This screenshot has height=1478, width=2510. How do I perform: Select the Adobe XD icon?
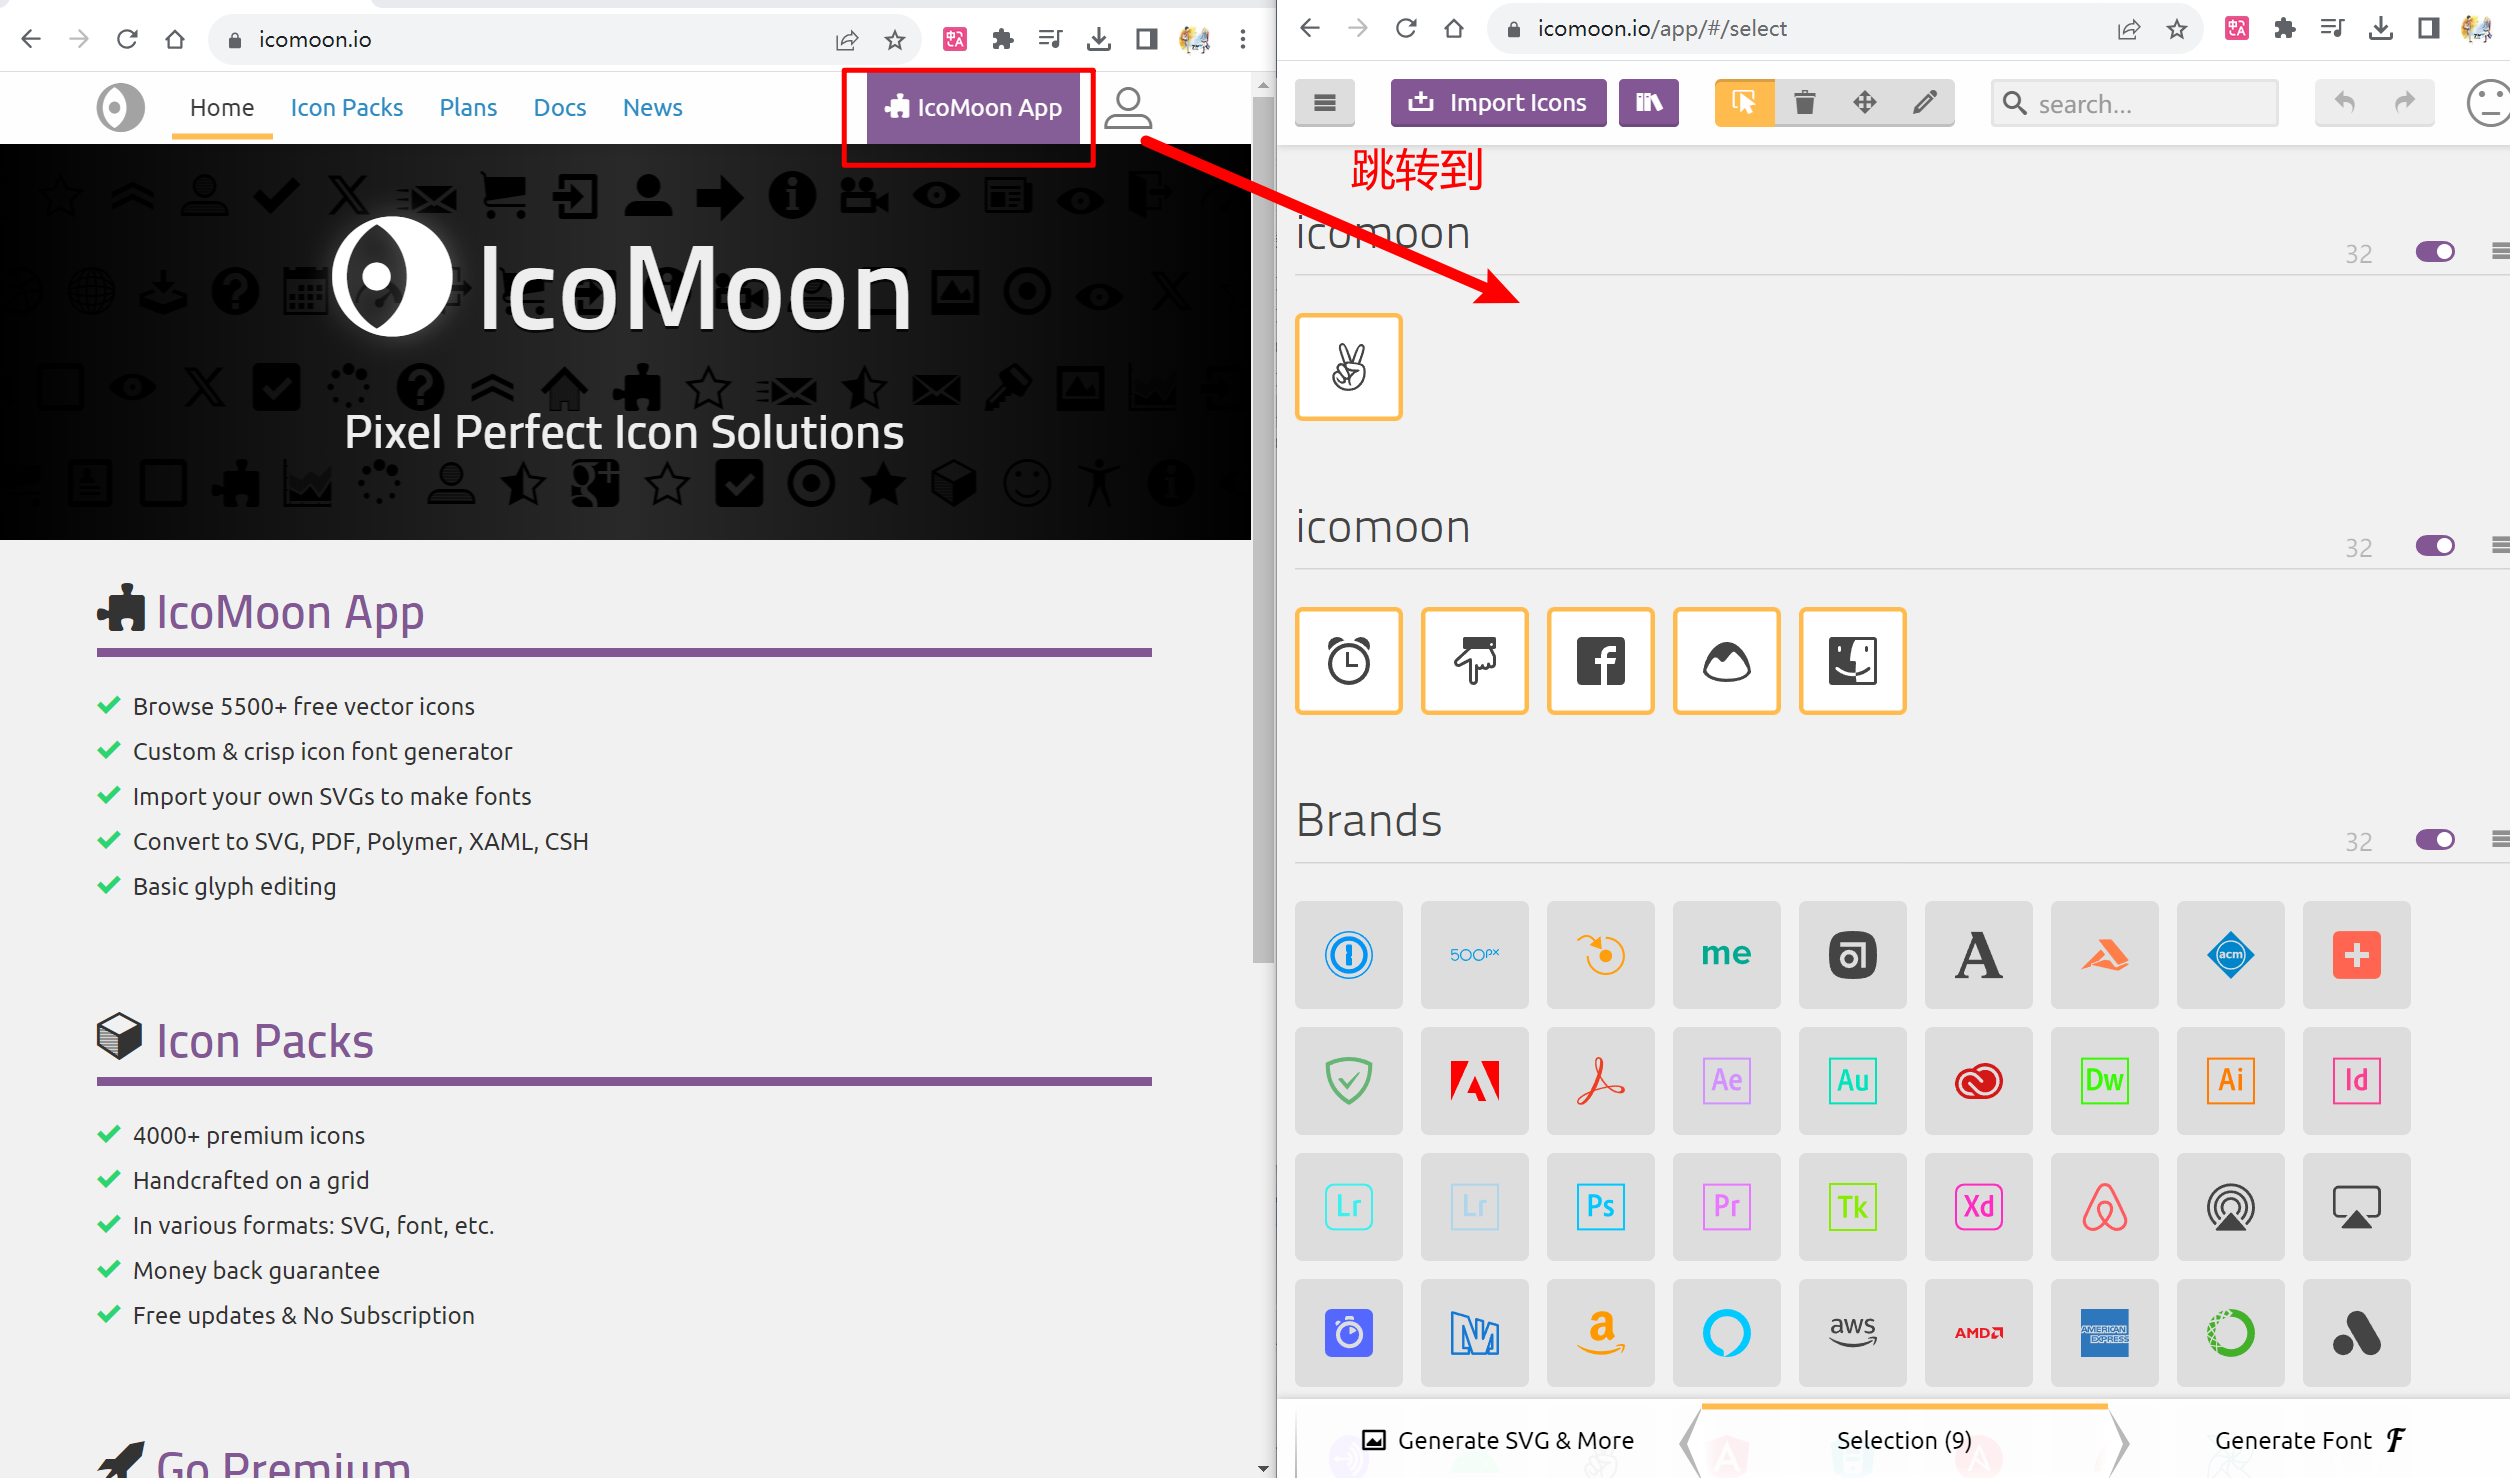[x=1978, y=1207]
